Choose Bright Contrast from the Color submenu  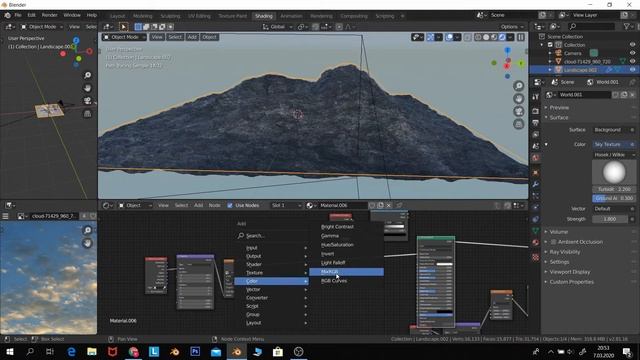tap(337, 227)
